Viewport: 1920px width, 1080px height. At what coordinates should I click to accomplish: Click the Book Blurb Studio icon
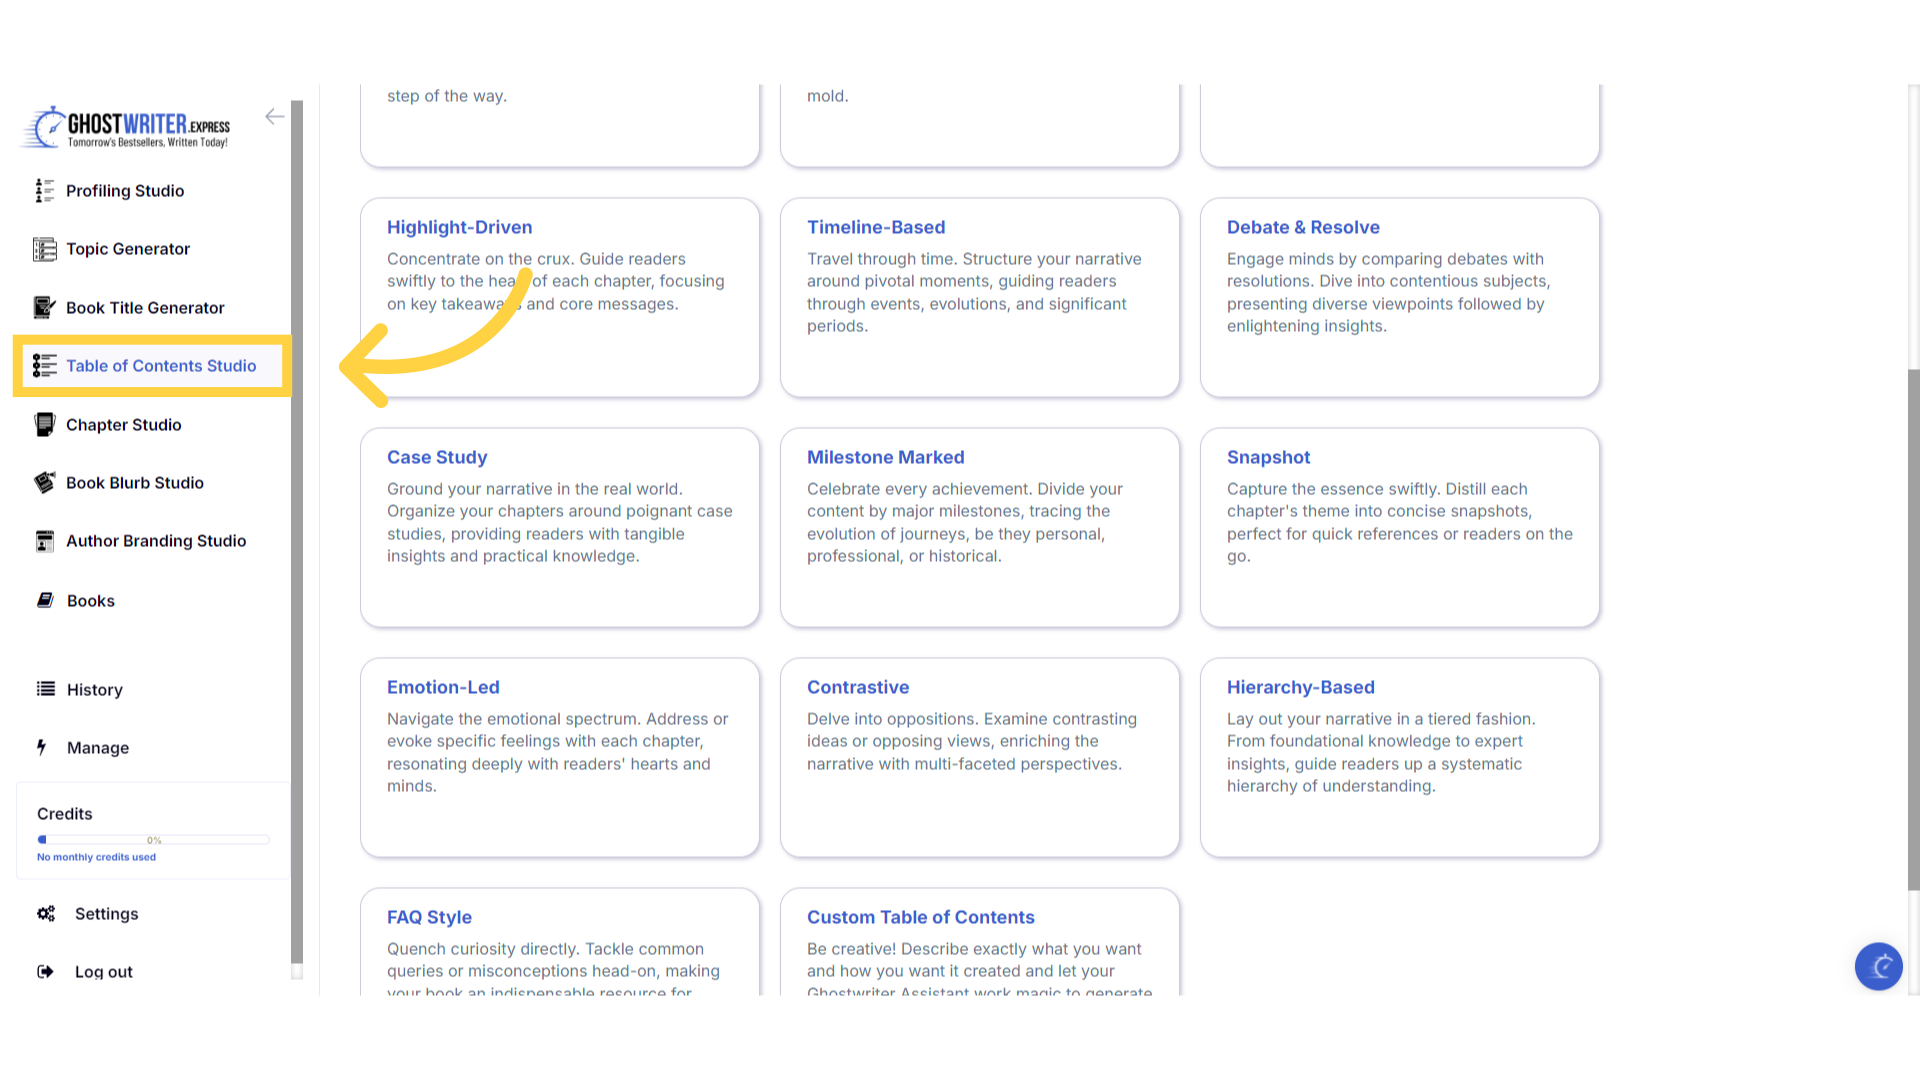coord(44,483)
